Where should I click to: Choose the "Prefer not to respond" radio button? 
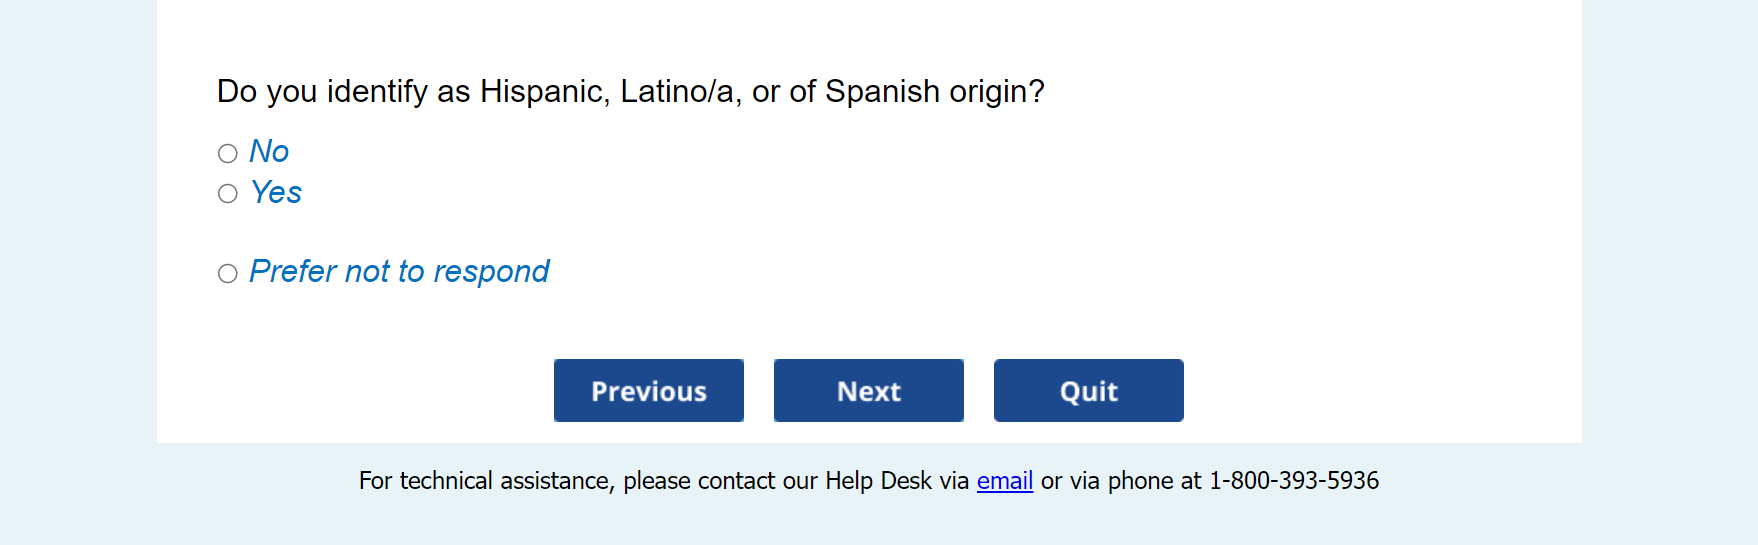click(x=228, y=273)
